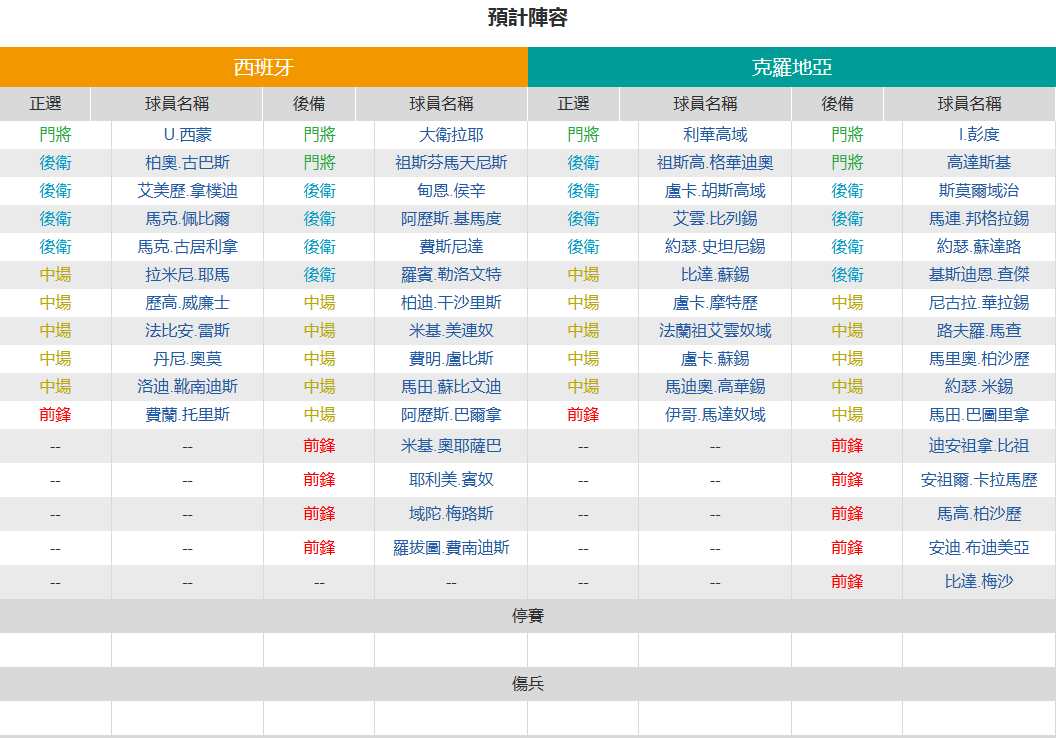Image resolution: width=1056 pixels, height=738 pixels.
Task: Click substitute 祖斯芬馬天尼斯
Action: click(451, 162)
